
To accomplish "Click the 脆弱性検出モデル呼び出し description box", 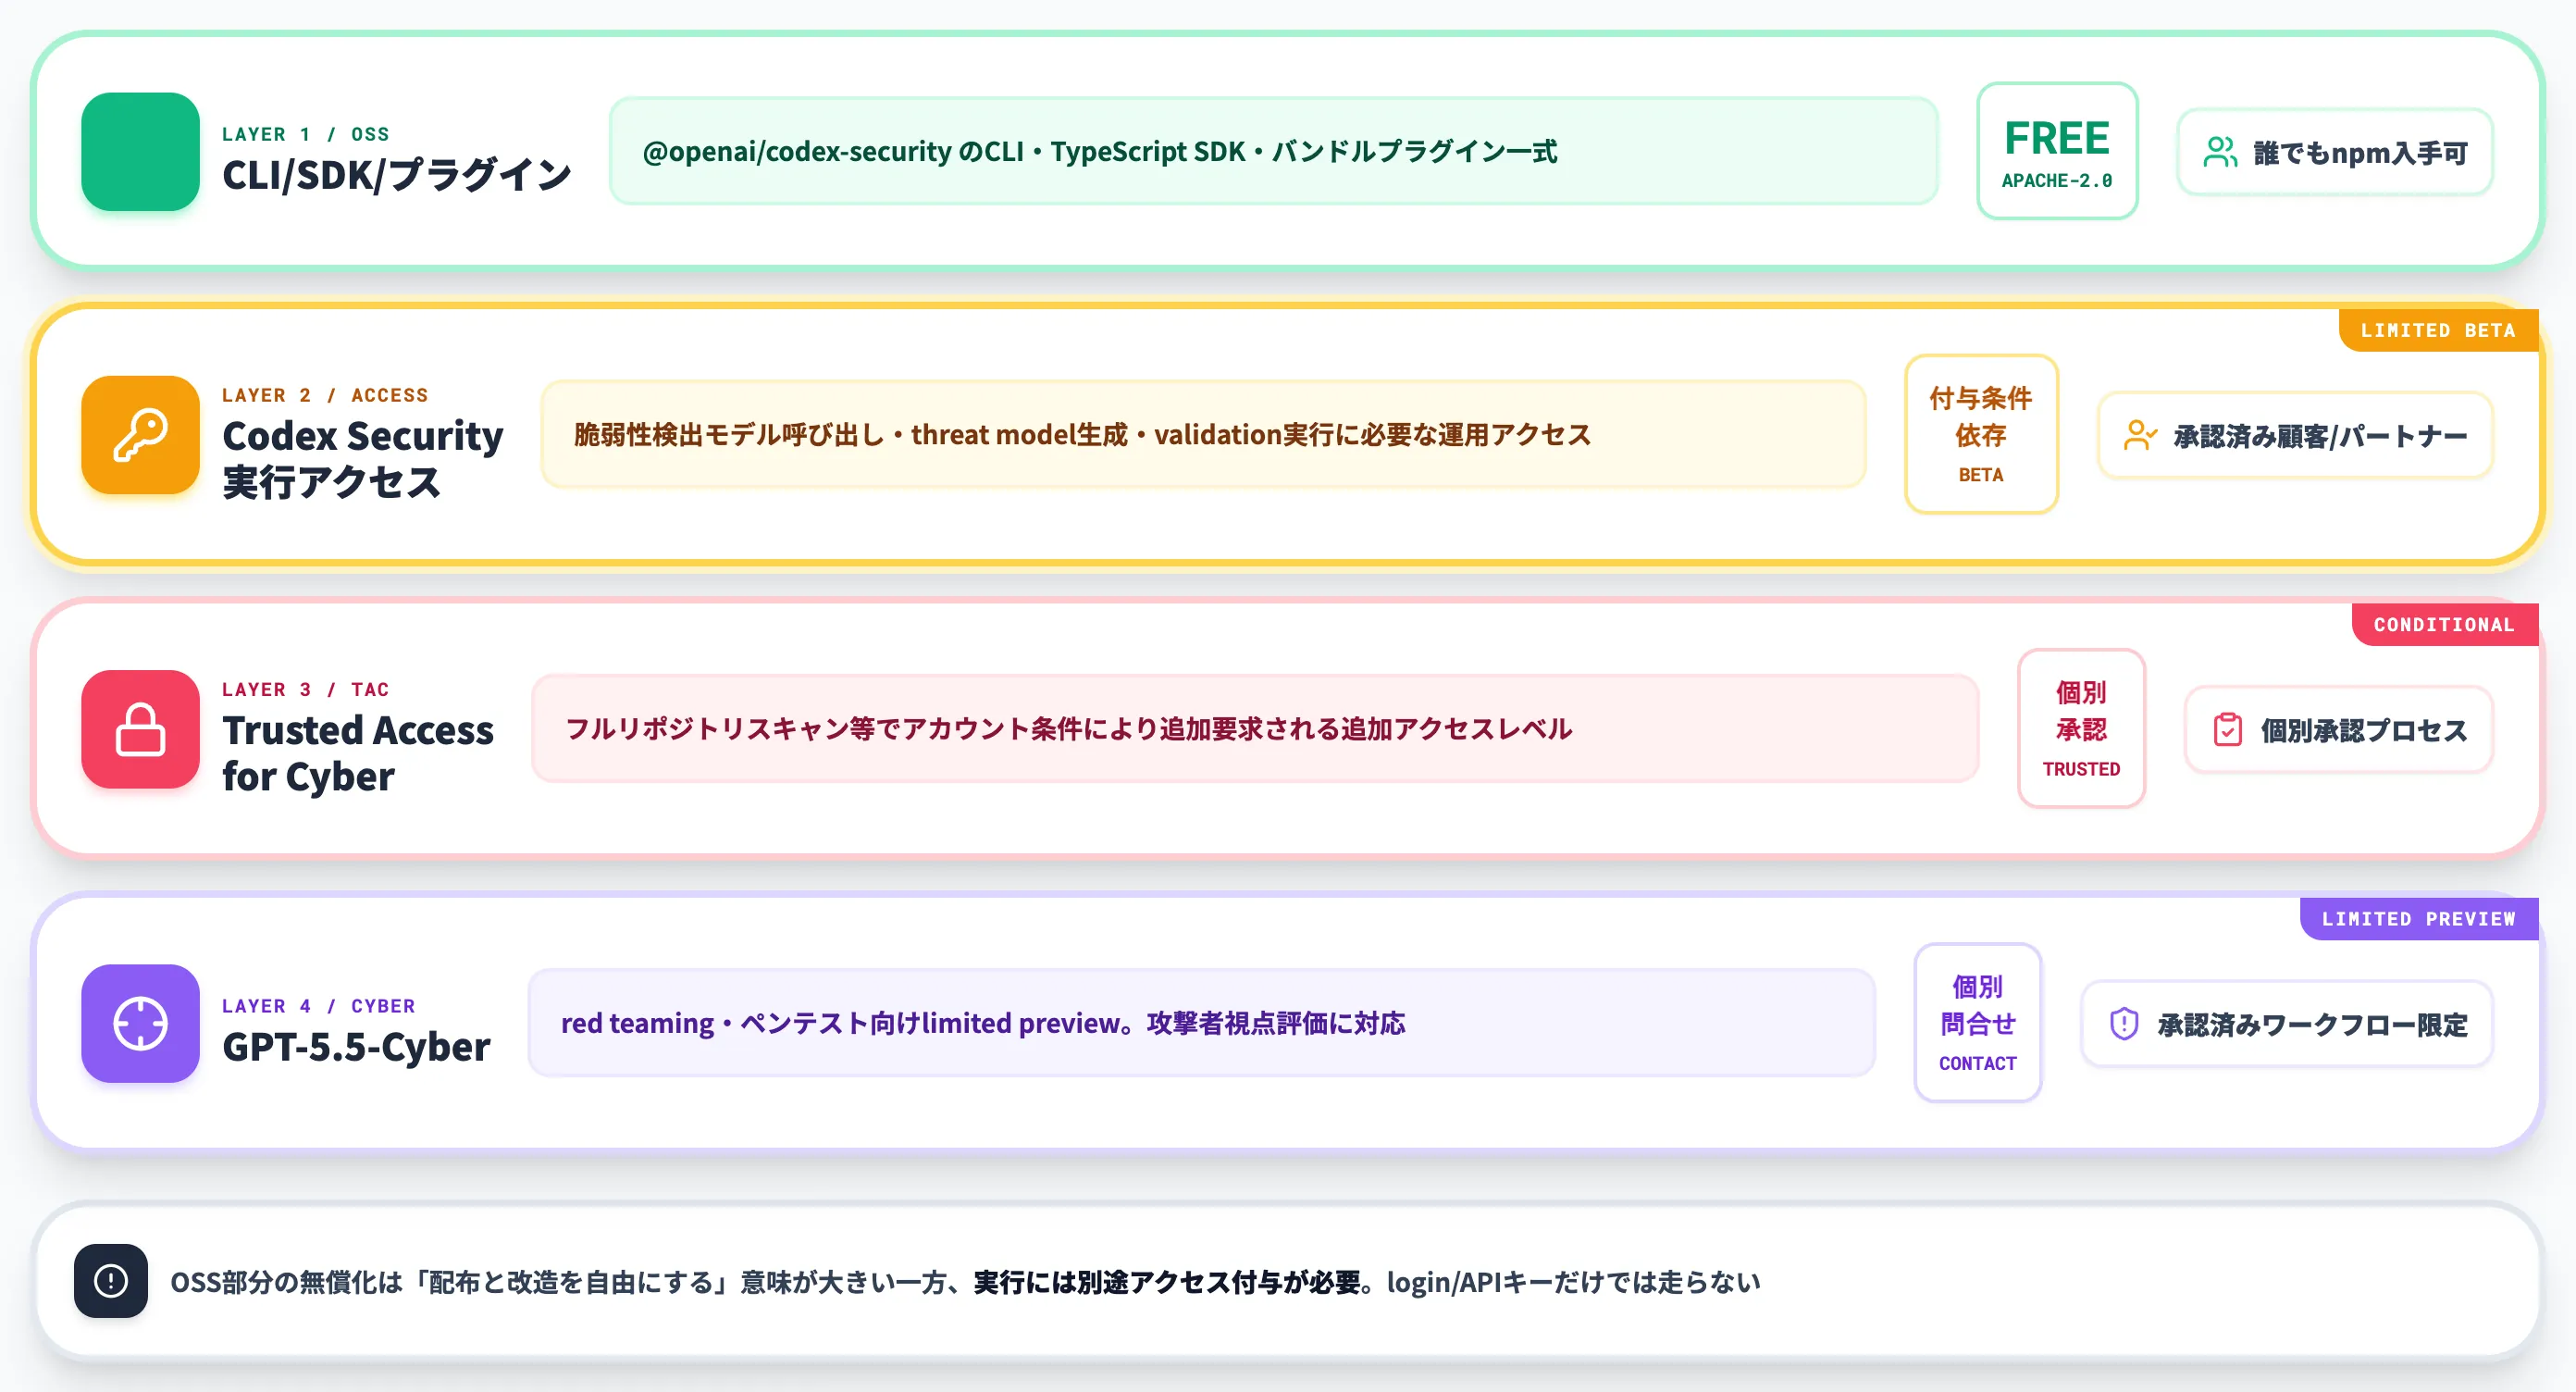I will click(1203, 434).
